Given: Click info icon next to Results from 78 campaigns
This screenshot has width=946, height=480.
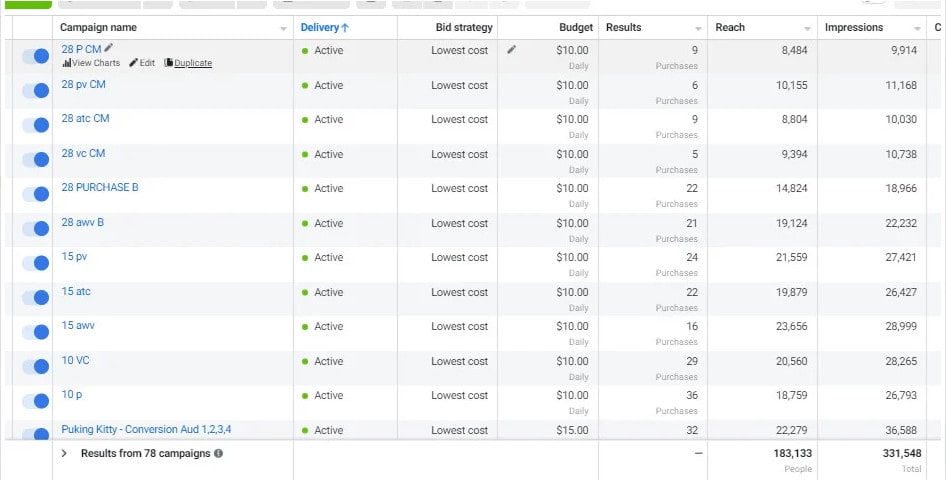Looking at the screenshot, I should (219, 453).
